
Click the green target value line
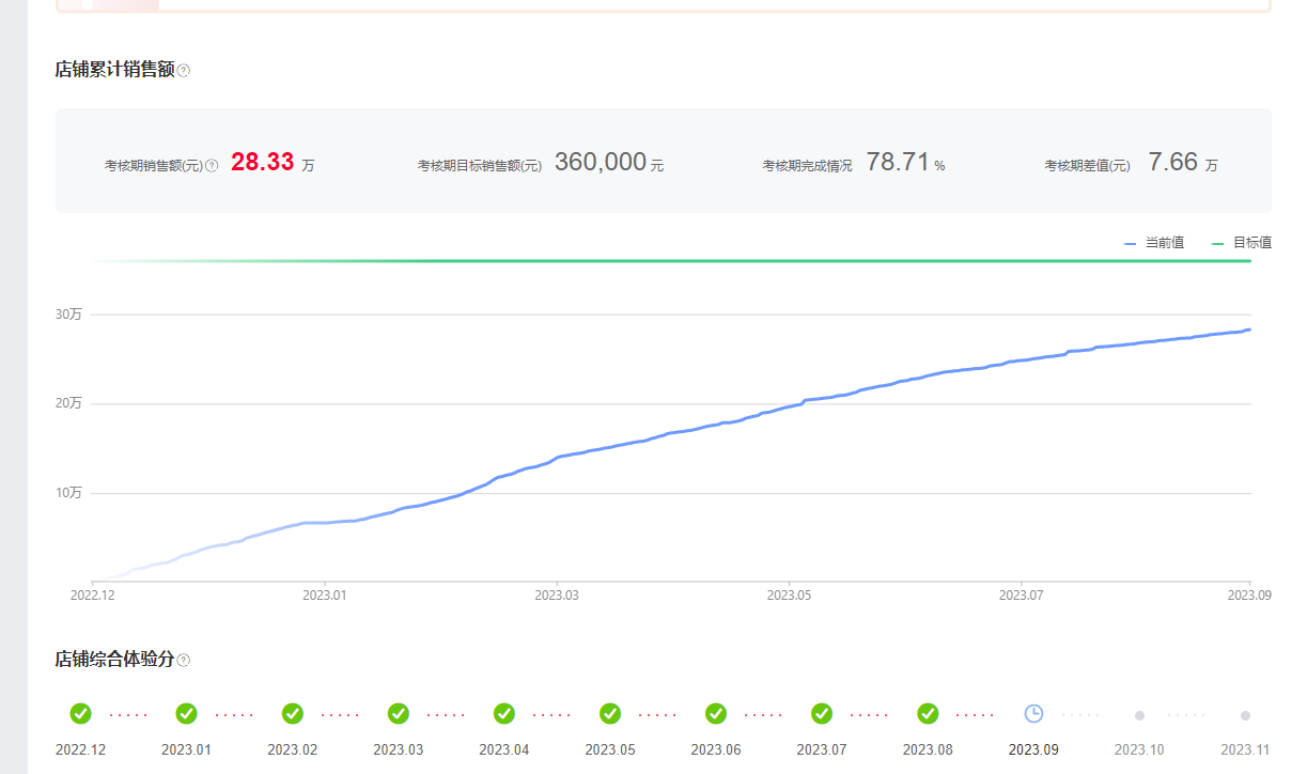[700, 261]
